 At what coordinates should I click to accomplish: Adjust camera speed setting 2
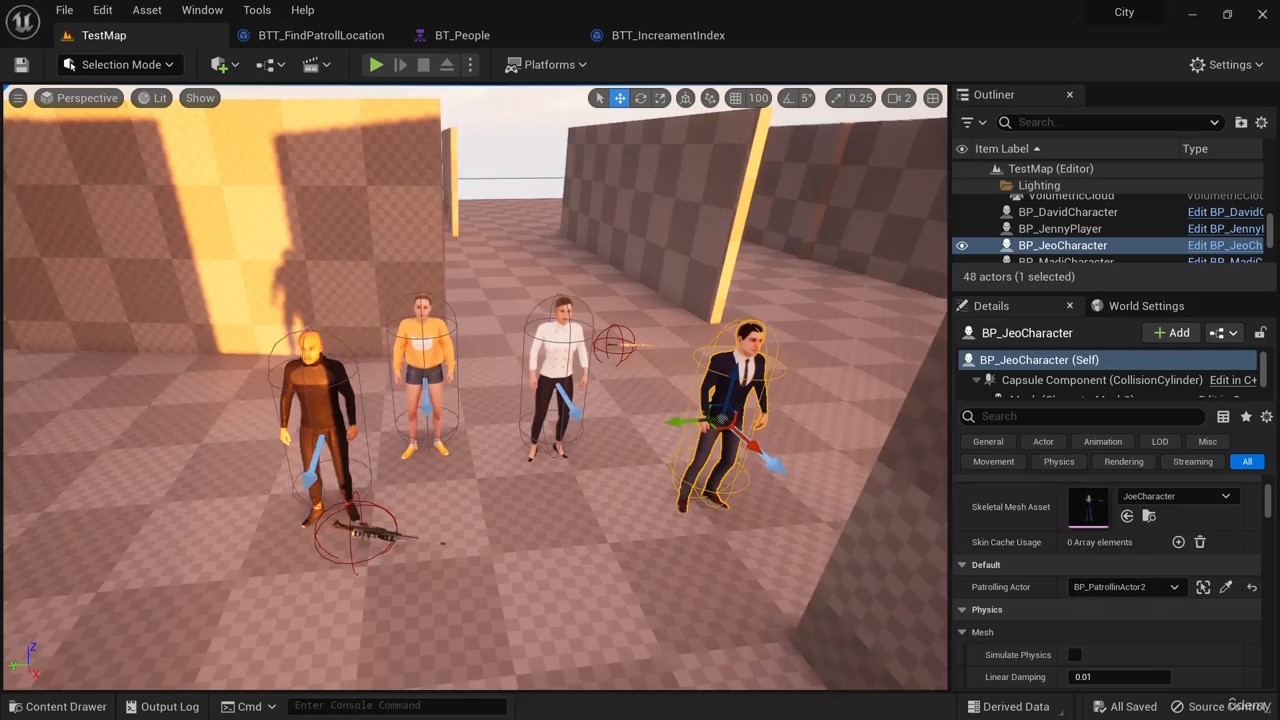(x=899, y=98)
